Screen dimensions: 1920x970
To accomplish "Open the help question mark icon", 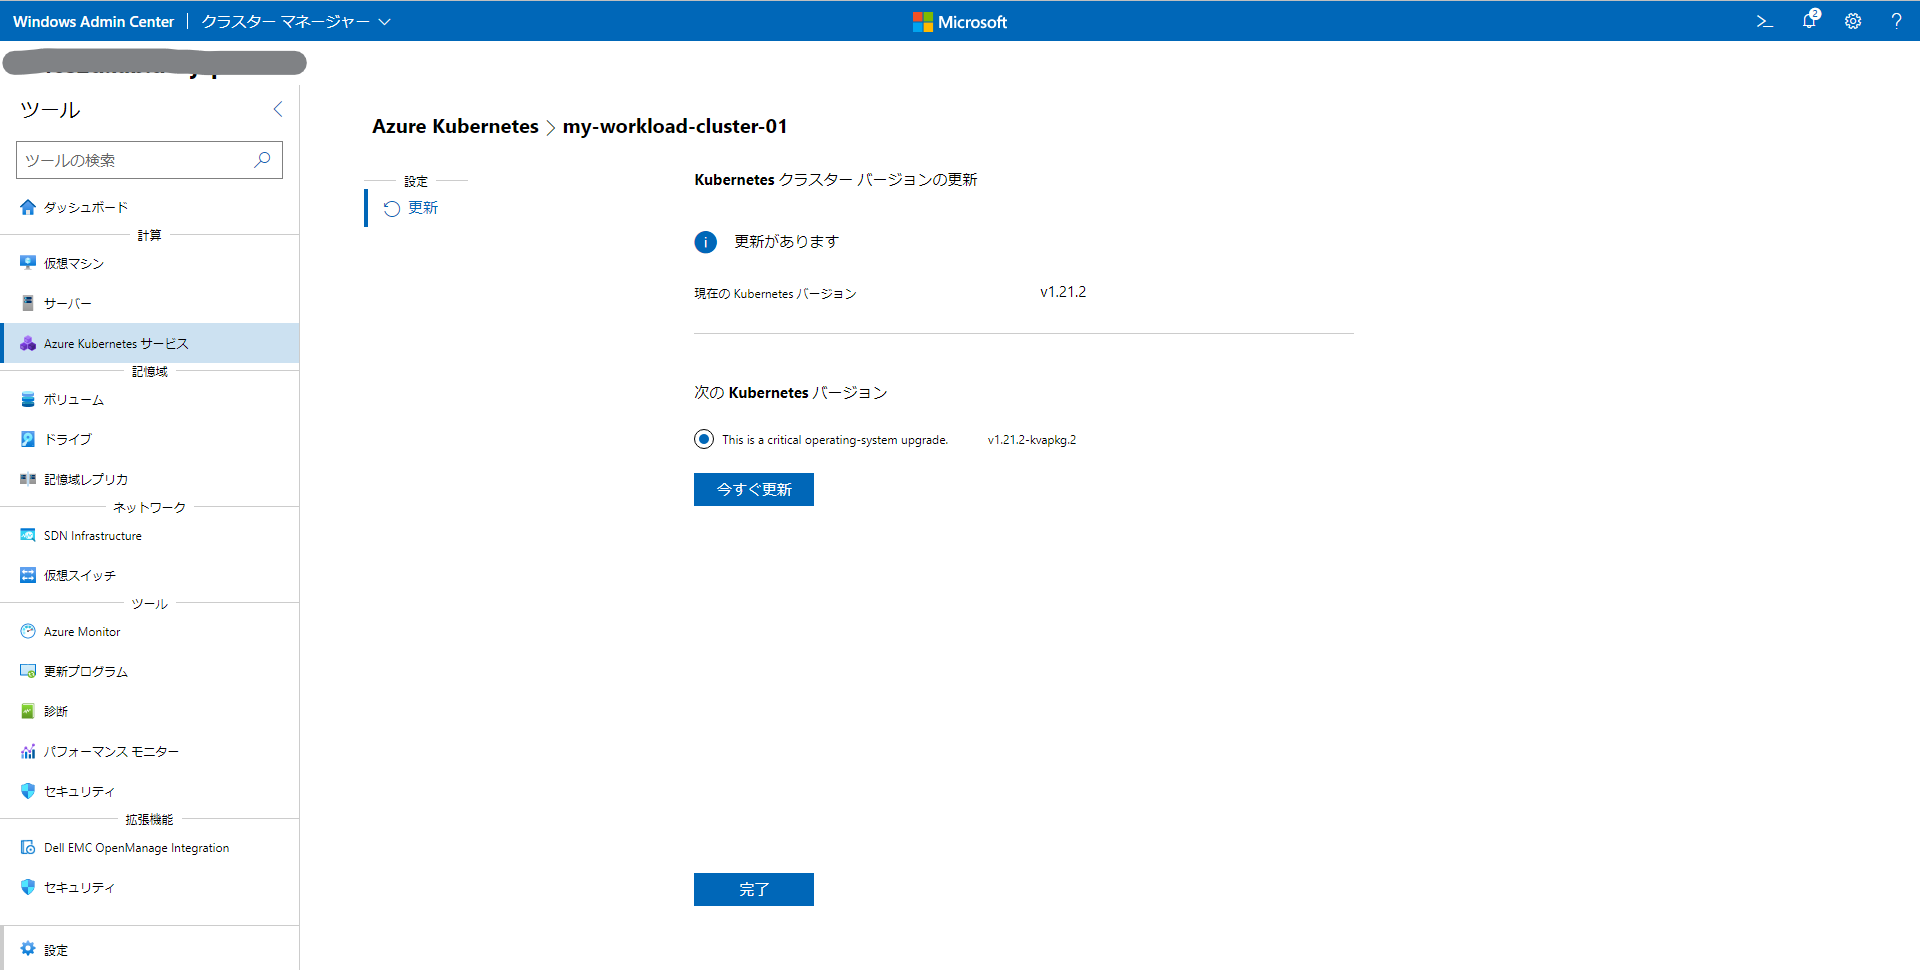I will pos(1897,21).
